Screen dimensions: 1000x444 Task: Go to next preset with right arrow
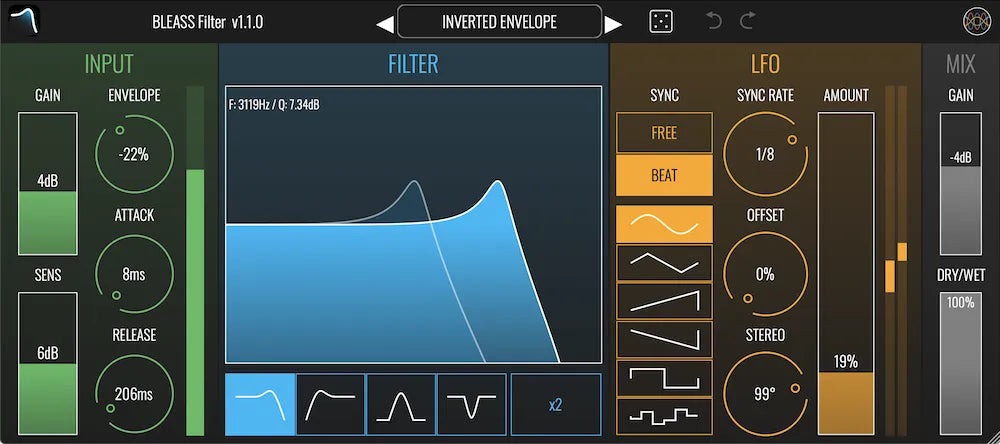coord(613,23)
